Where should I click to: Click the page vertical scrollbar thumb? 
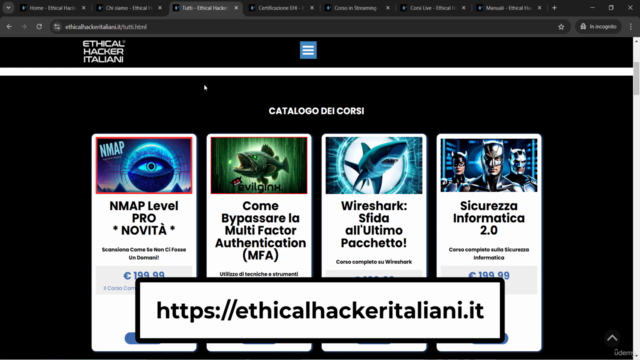[x=636, y=79]
